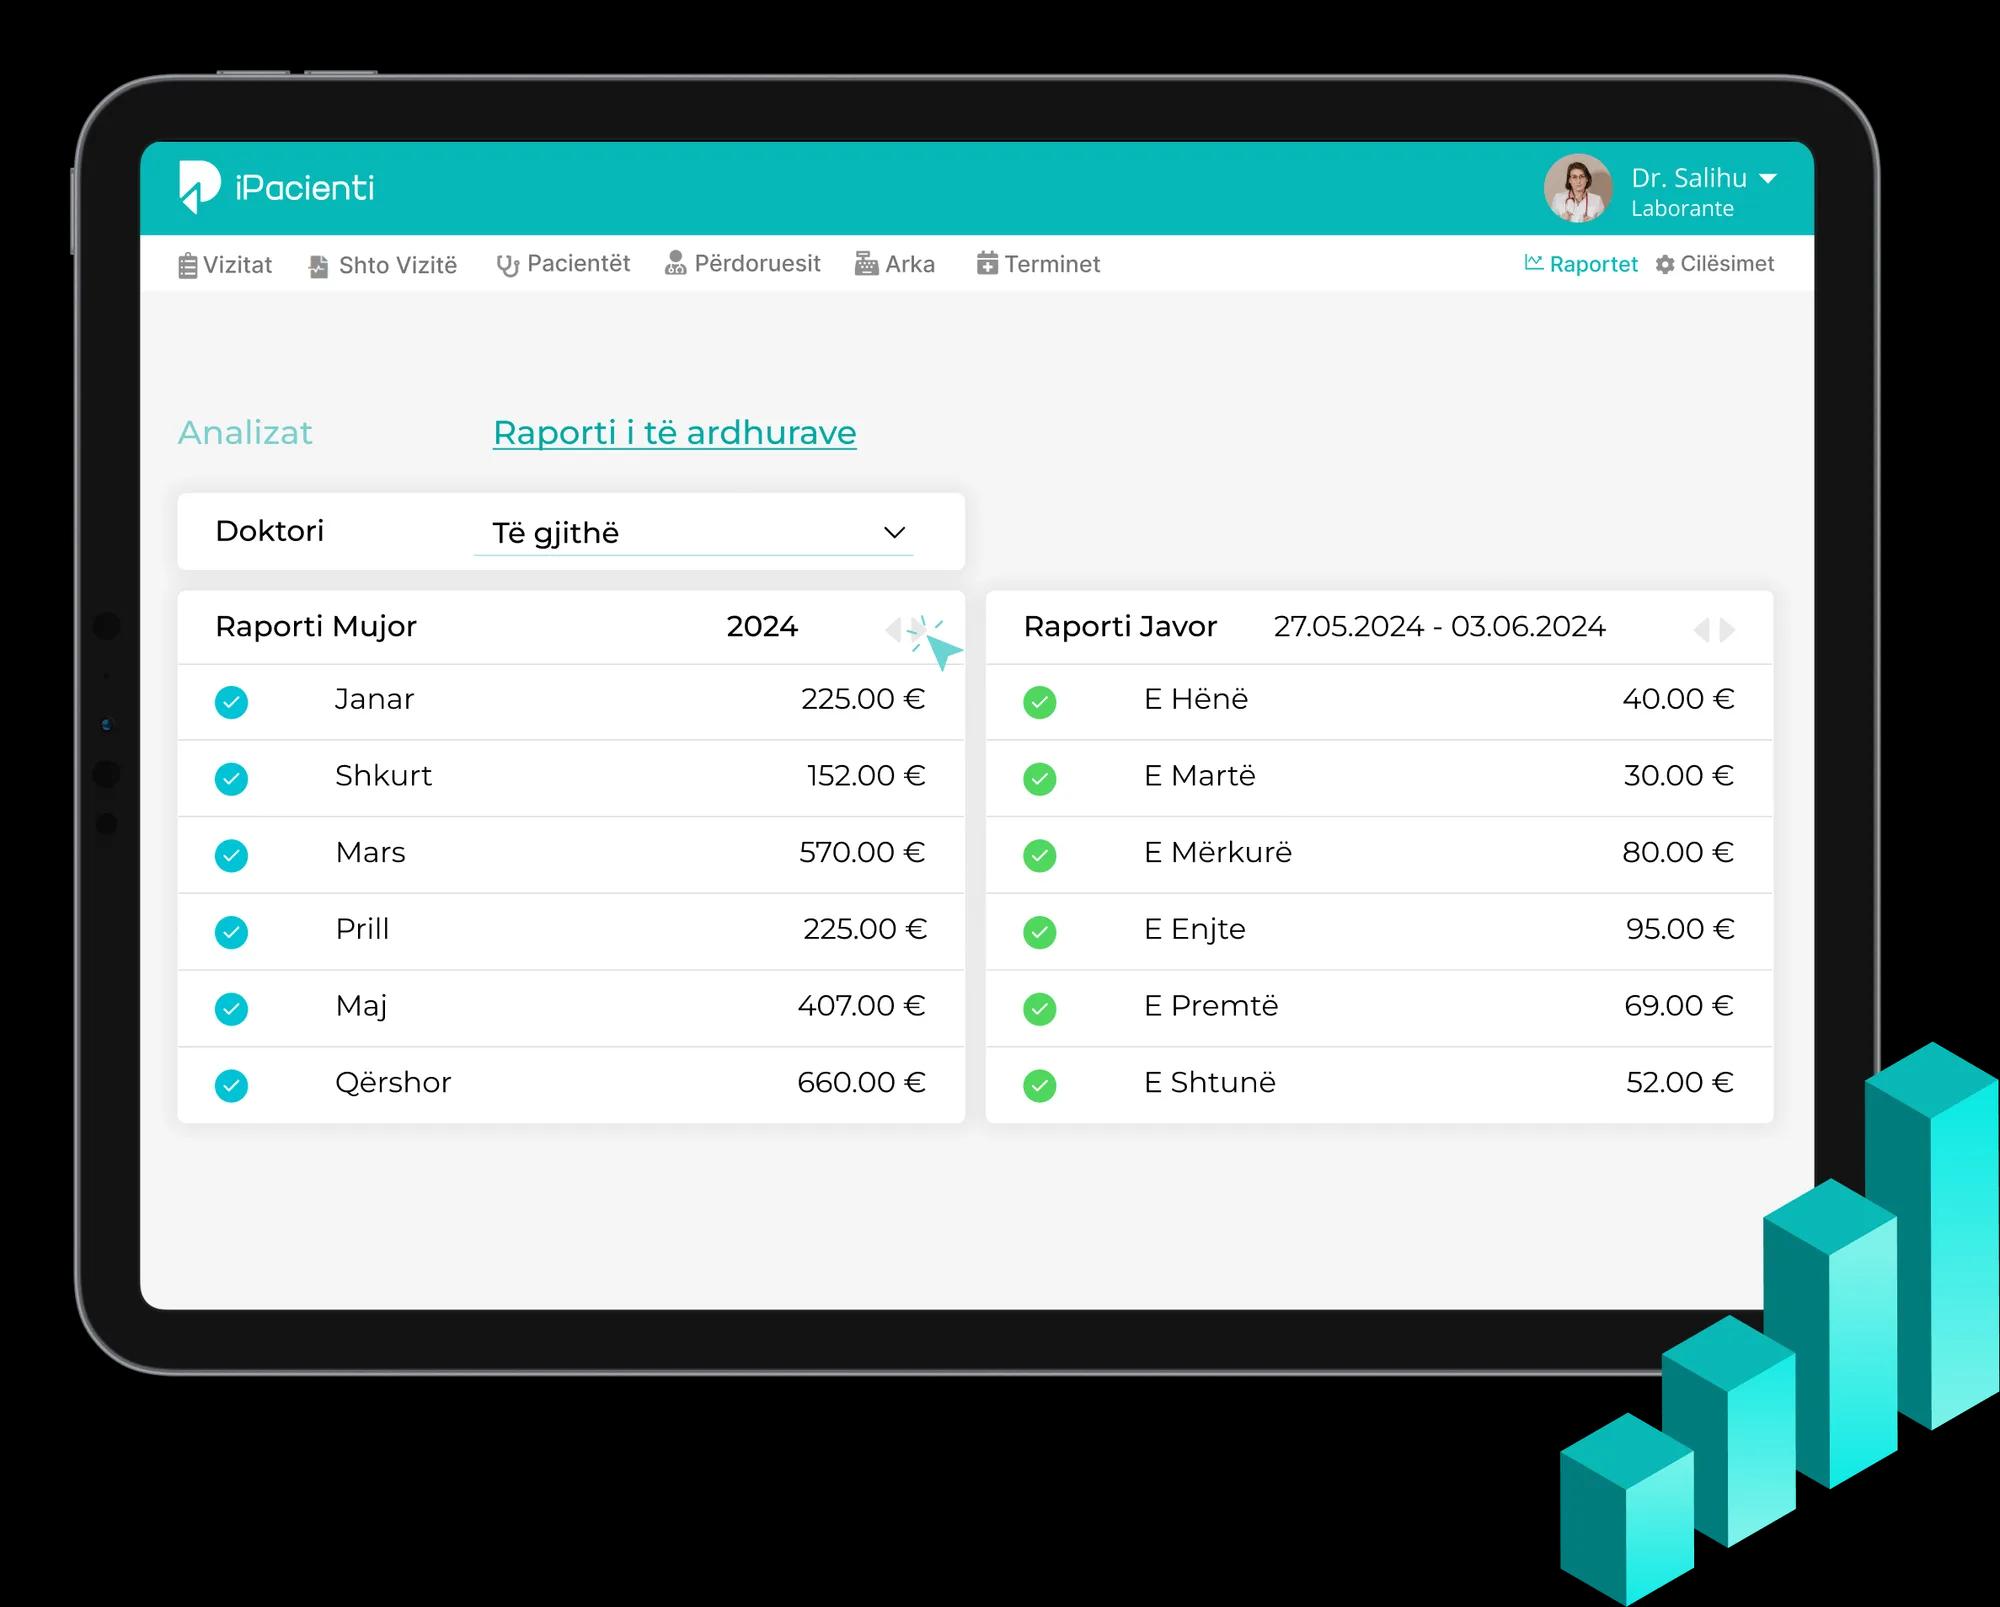2000x1607 pixels.
Task: Go to previous week in Raporti Javor
Action: click(1701, 630)
